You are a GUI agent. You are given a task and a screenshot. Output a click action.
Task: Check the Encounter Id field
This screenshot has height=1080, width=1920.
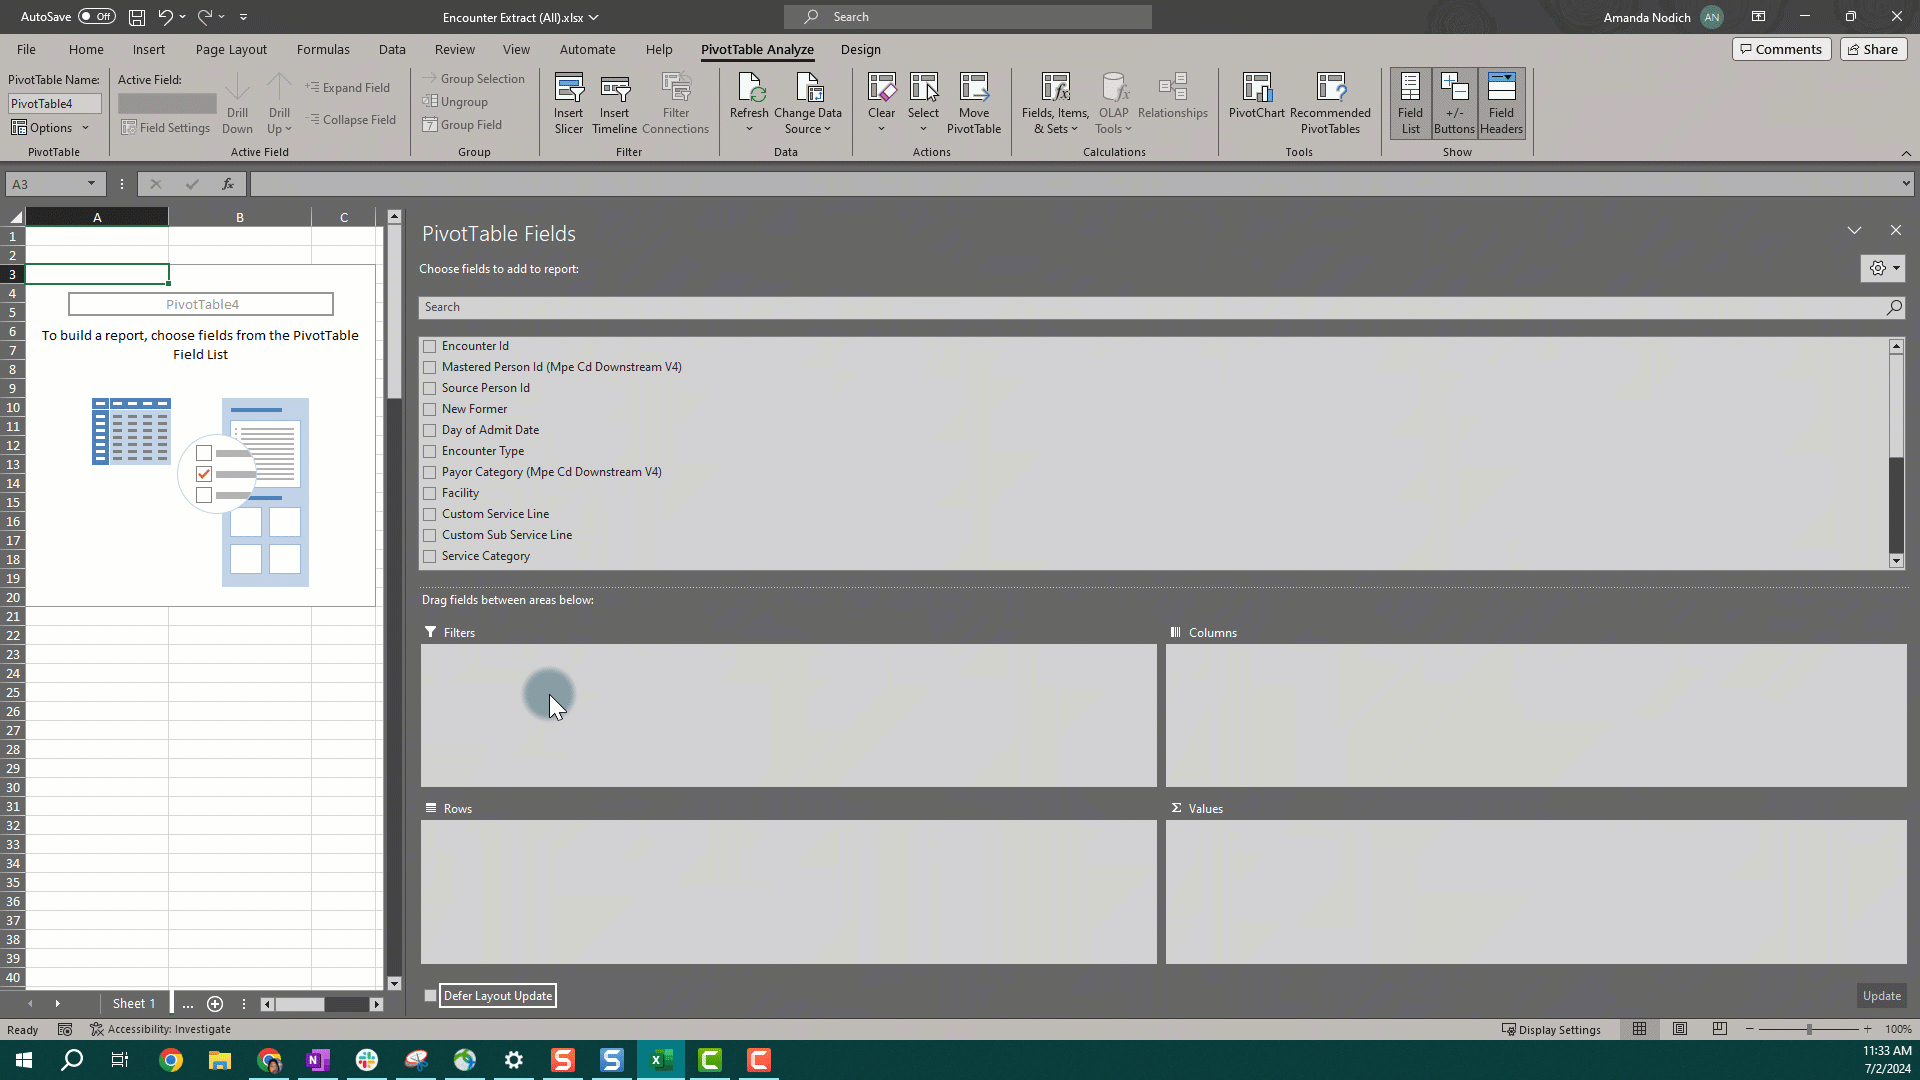click(430, 346)
